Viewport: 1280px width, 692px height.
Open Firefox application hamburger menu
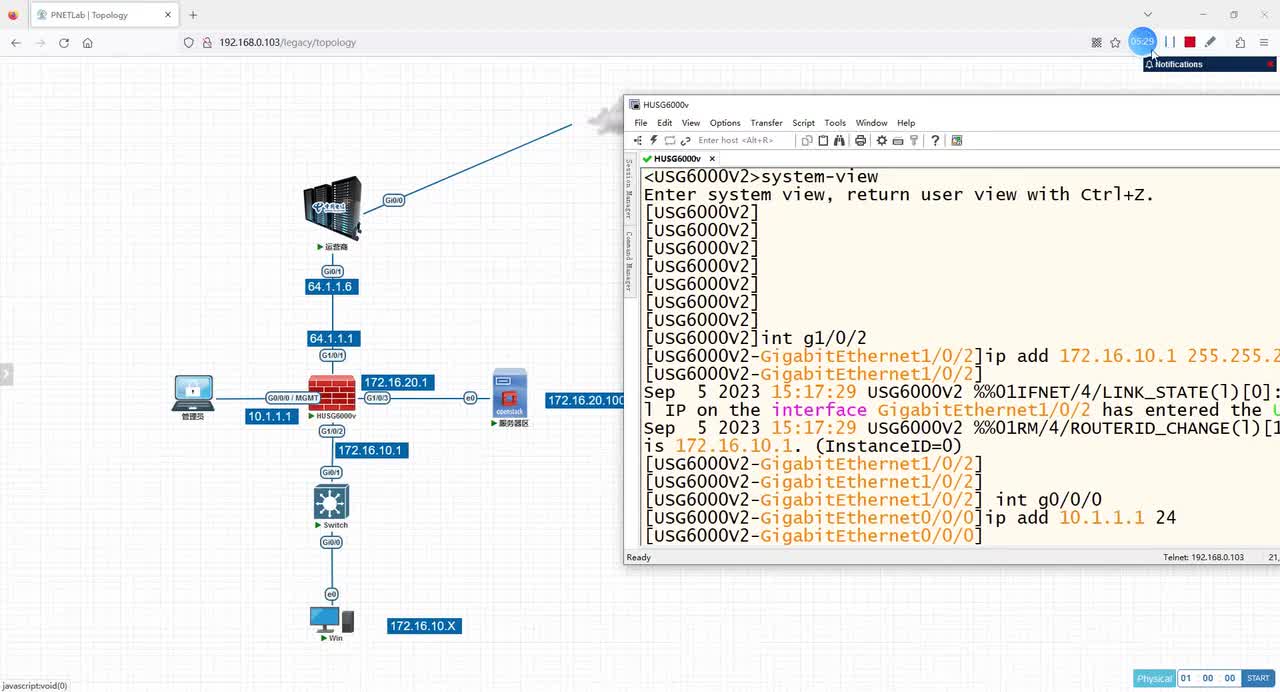(x=1265, y=42)
